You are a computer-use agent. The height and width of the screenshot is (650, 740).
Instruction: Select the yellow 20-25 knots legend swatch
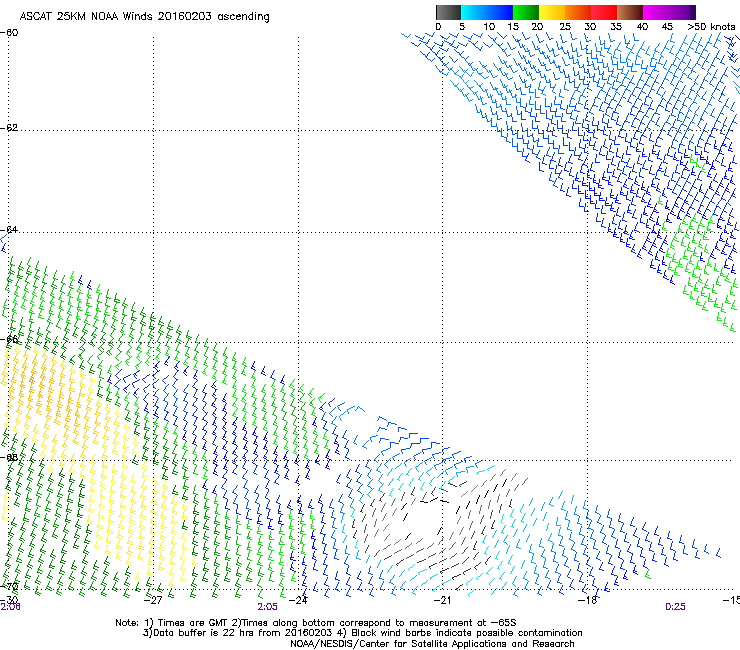coord(552,12)
